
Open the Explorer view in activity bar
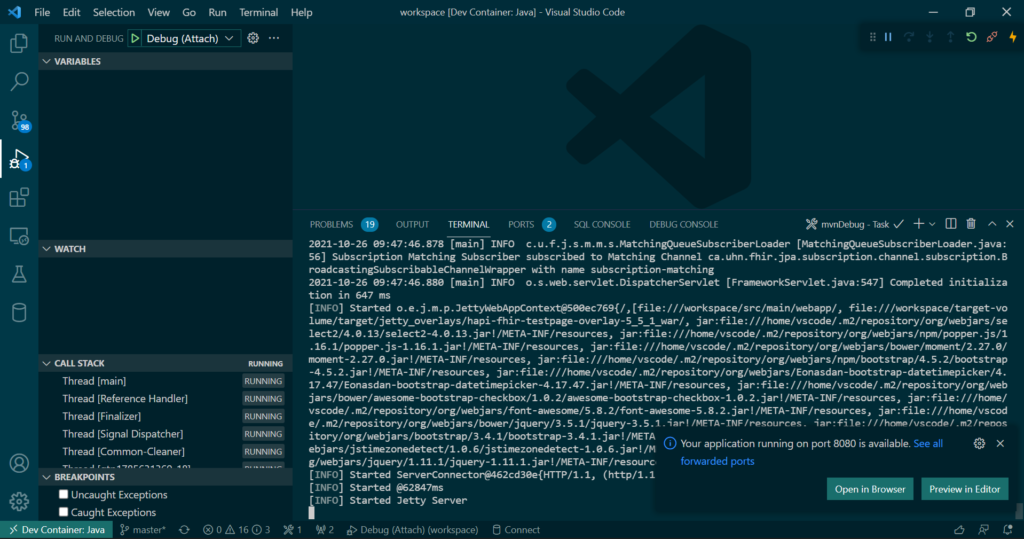tap(19, 43)
